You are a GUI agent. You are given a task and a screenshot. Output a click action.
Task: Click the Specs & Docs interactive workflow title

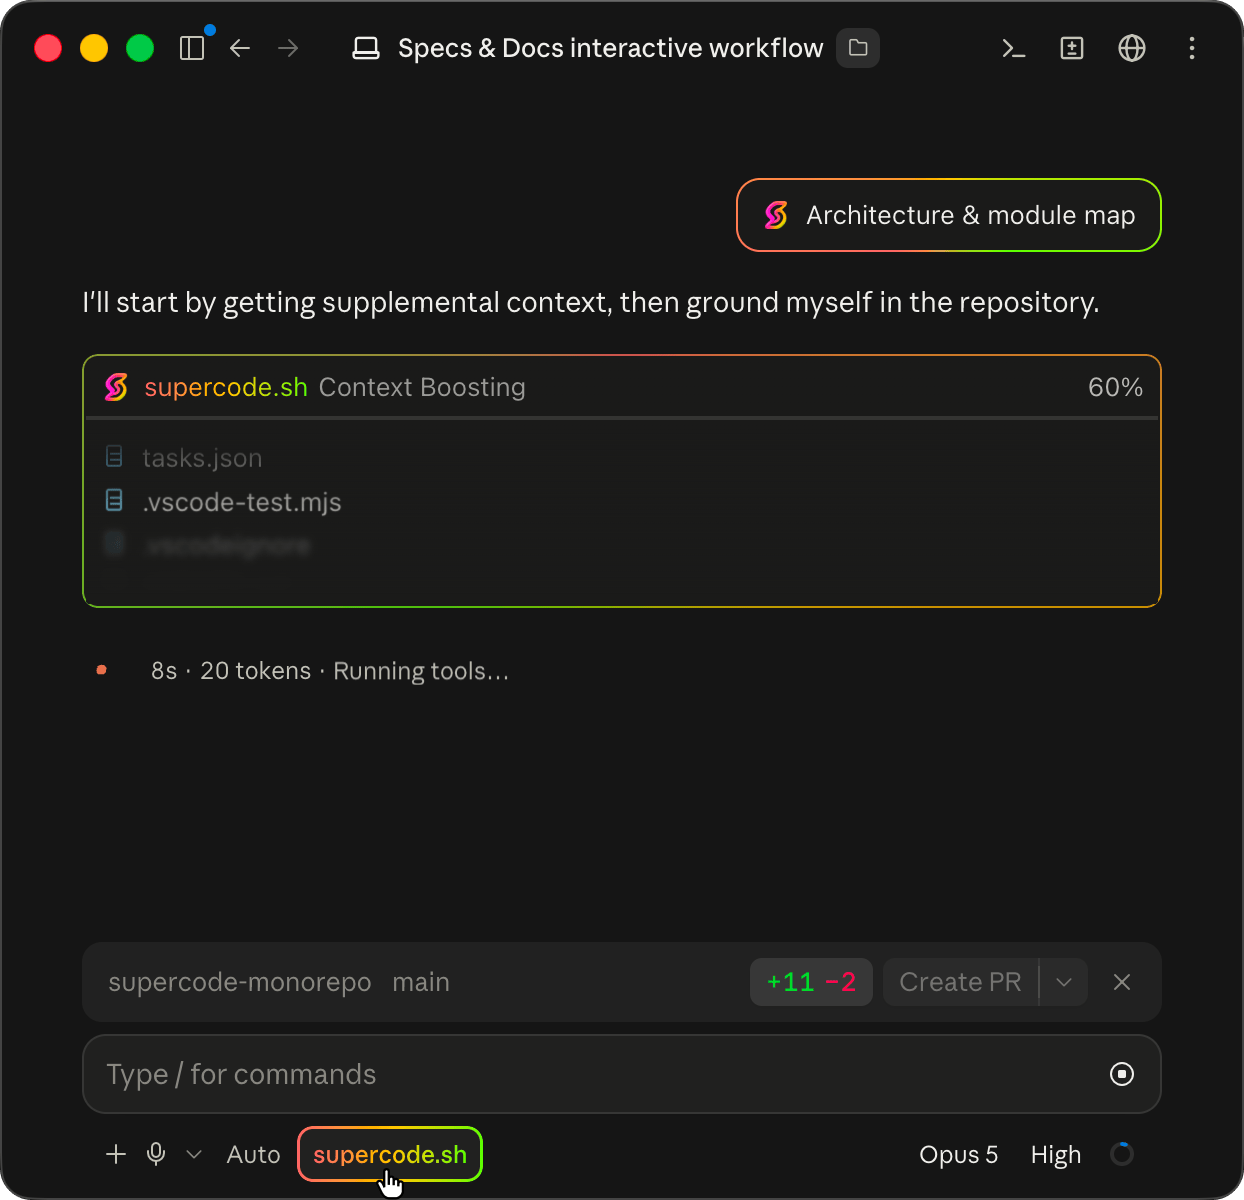pyautogui.click(x=611, y=48)
